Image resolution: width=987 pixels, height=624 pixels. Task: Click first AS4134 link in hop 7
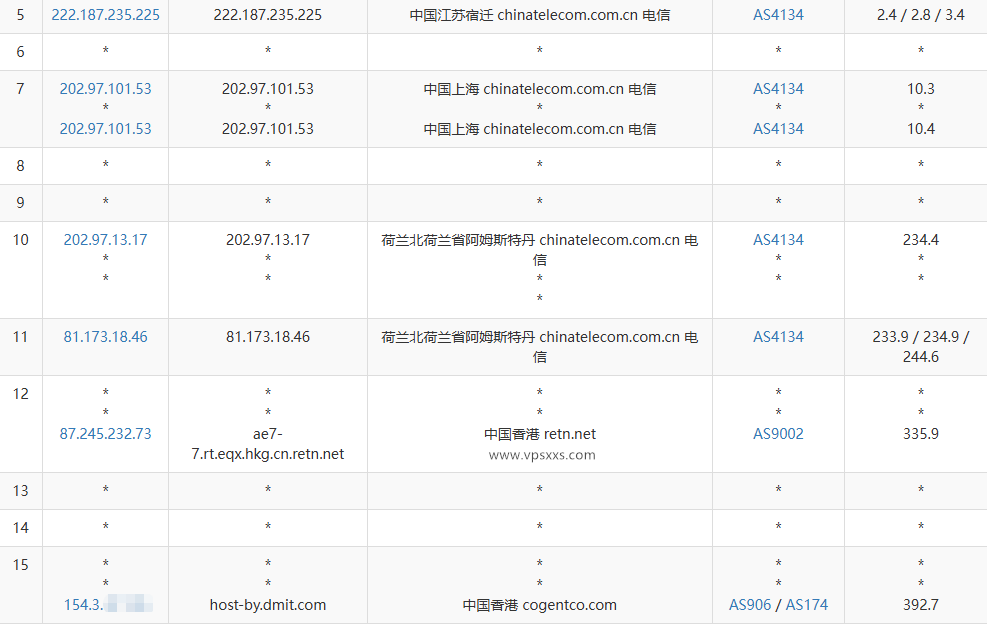pos(778,89)
